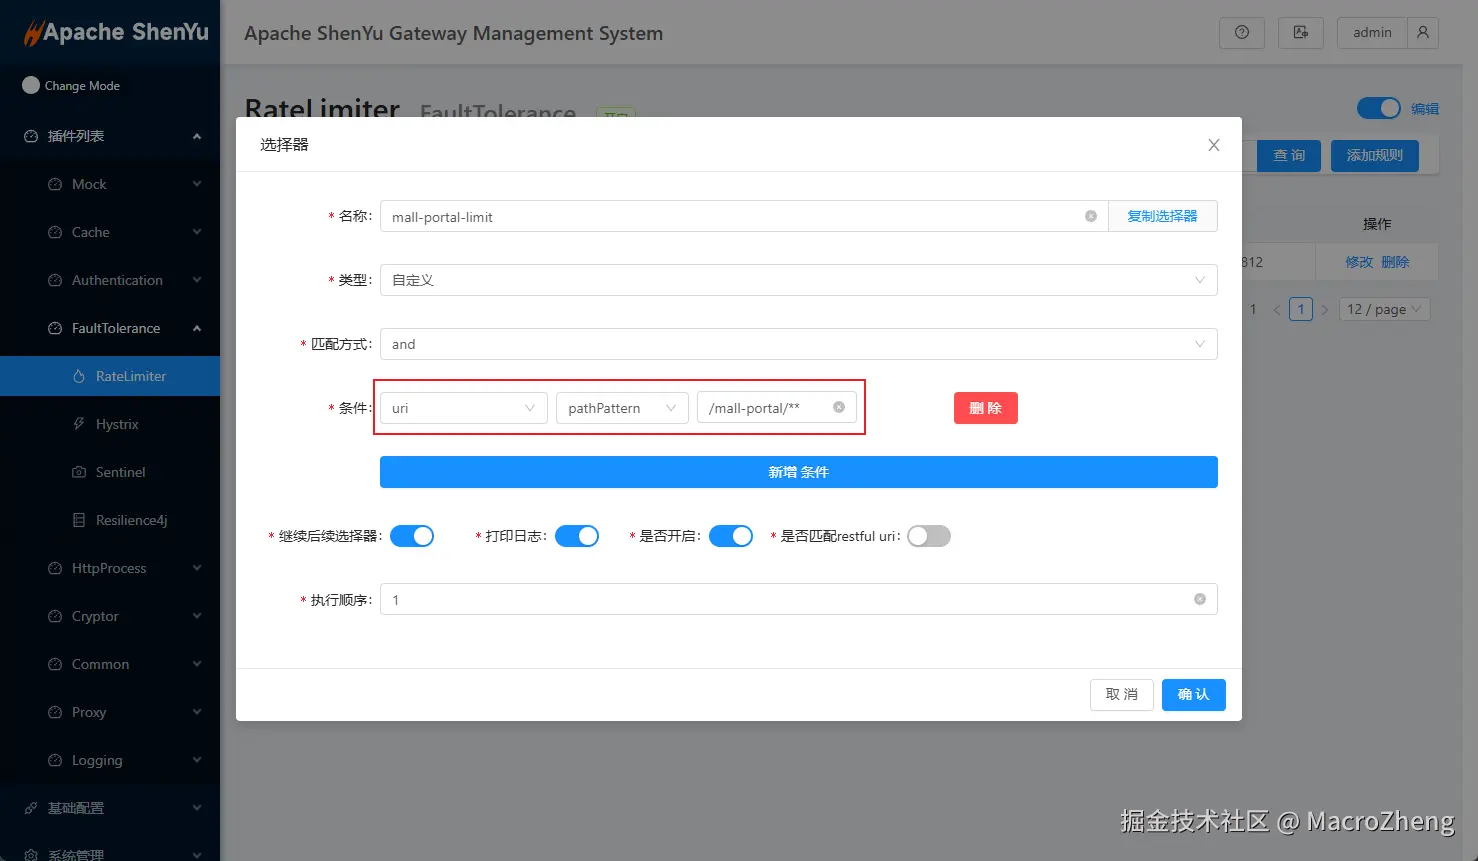The height and width of the screenshot is (861, 1478).
Task: Expand the Mock menu group
Action: coord(110,184)
